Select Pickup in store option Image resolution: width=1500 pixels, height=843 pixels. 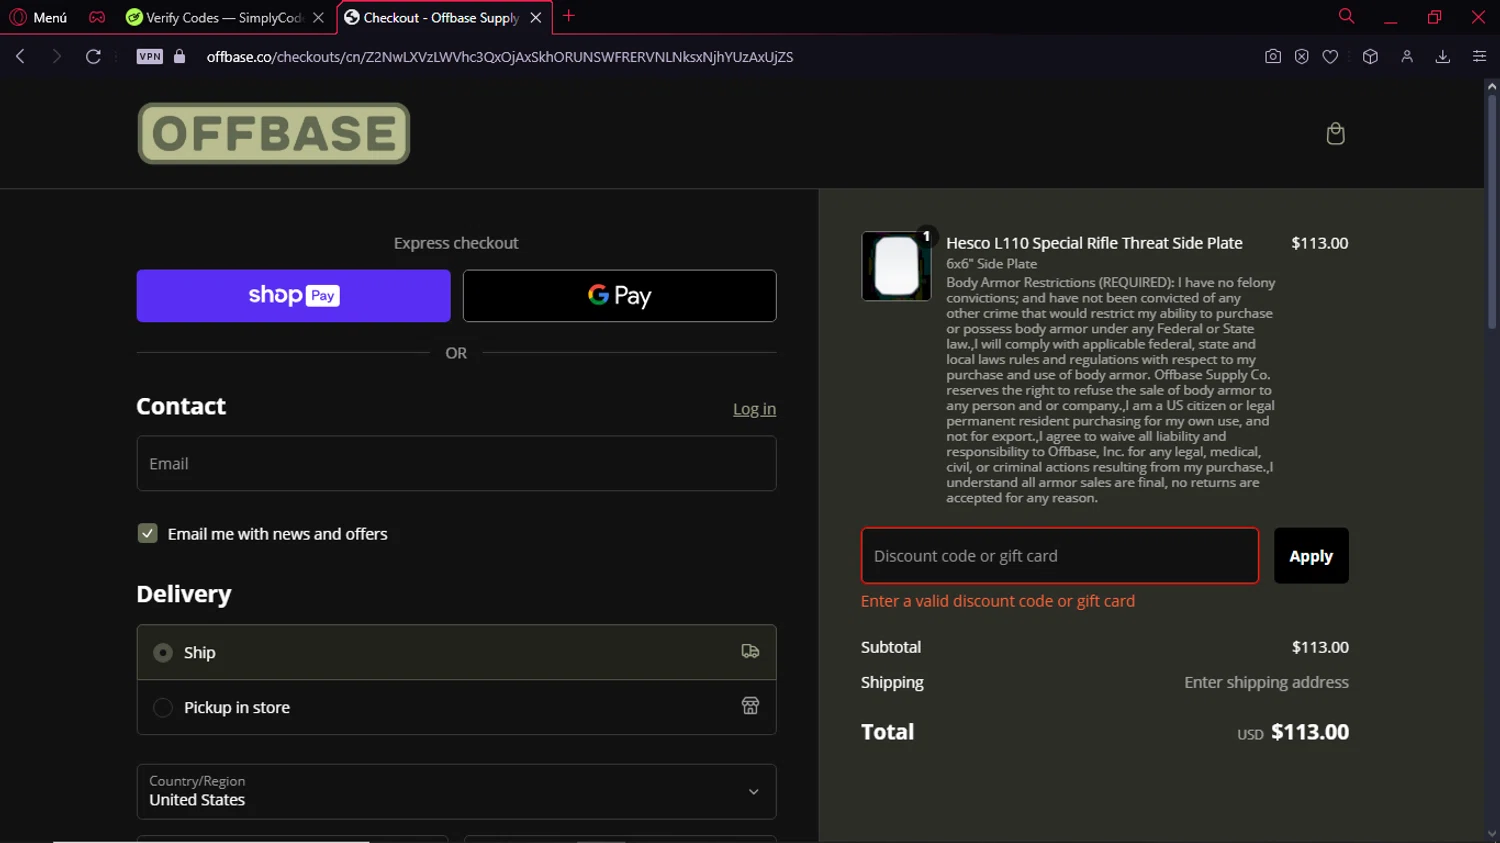click(x=456, y=707)
